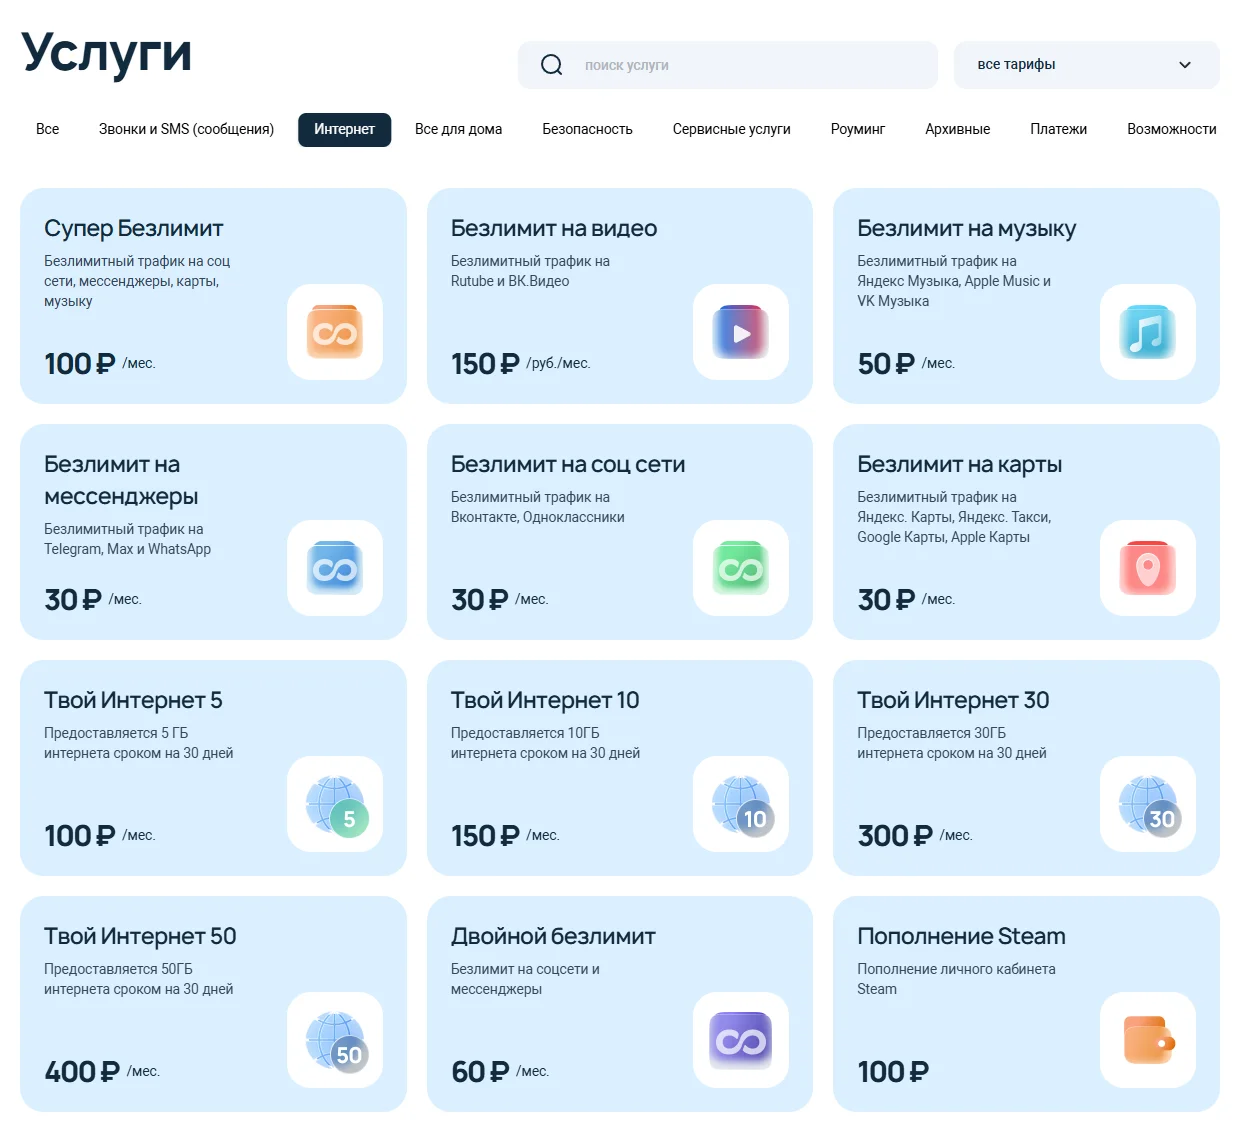Image resolution: width=1240 pixels, height=1131 pixels.
Task: Click the orange wallet icon on Пополнение Steam
Action: click(x=1148, y=1040)
